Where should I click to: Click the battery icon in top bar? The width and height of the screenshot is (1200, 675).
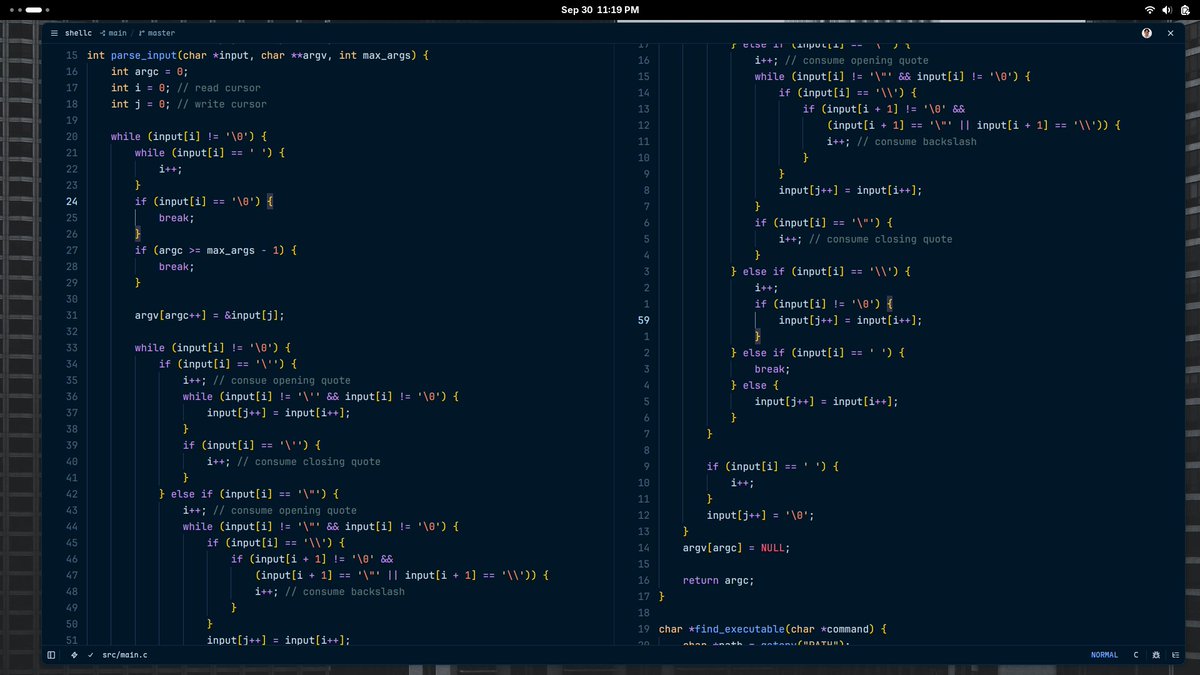(1185, 9)
